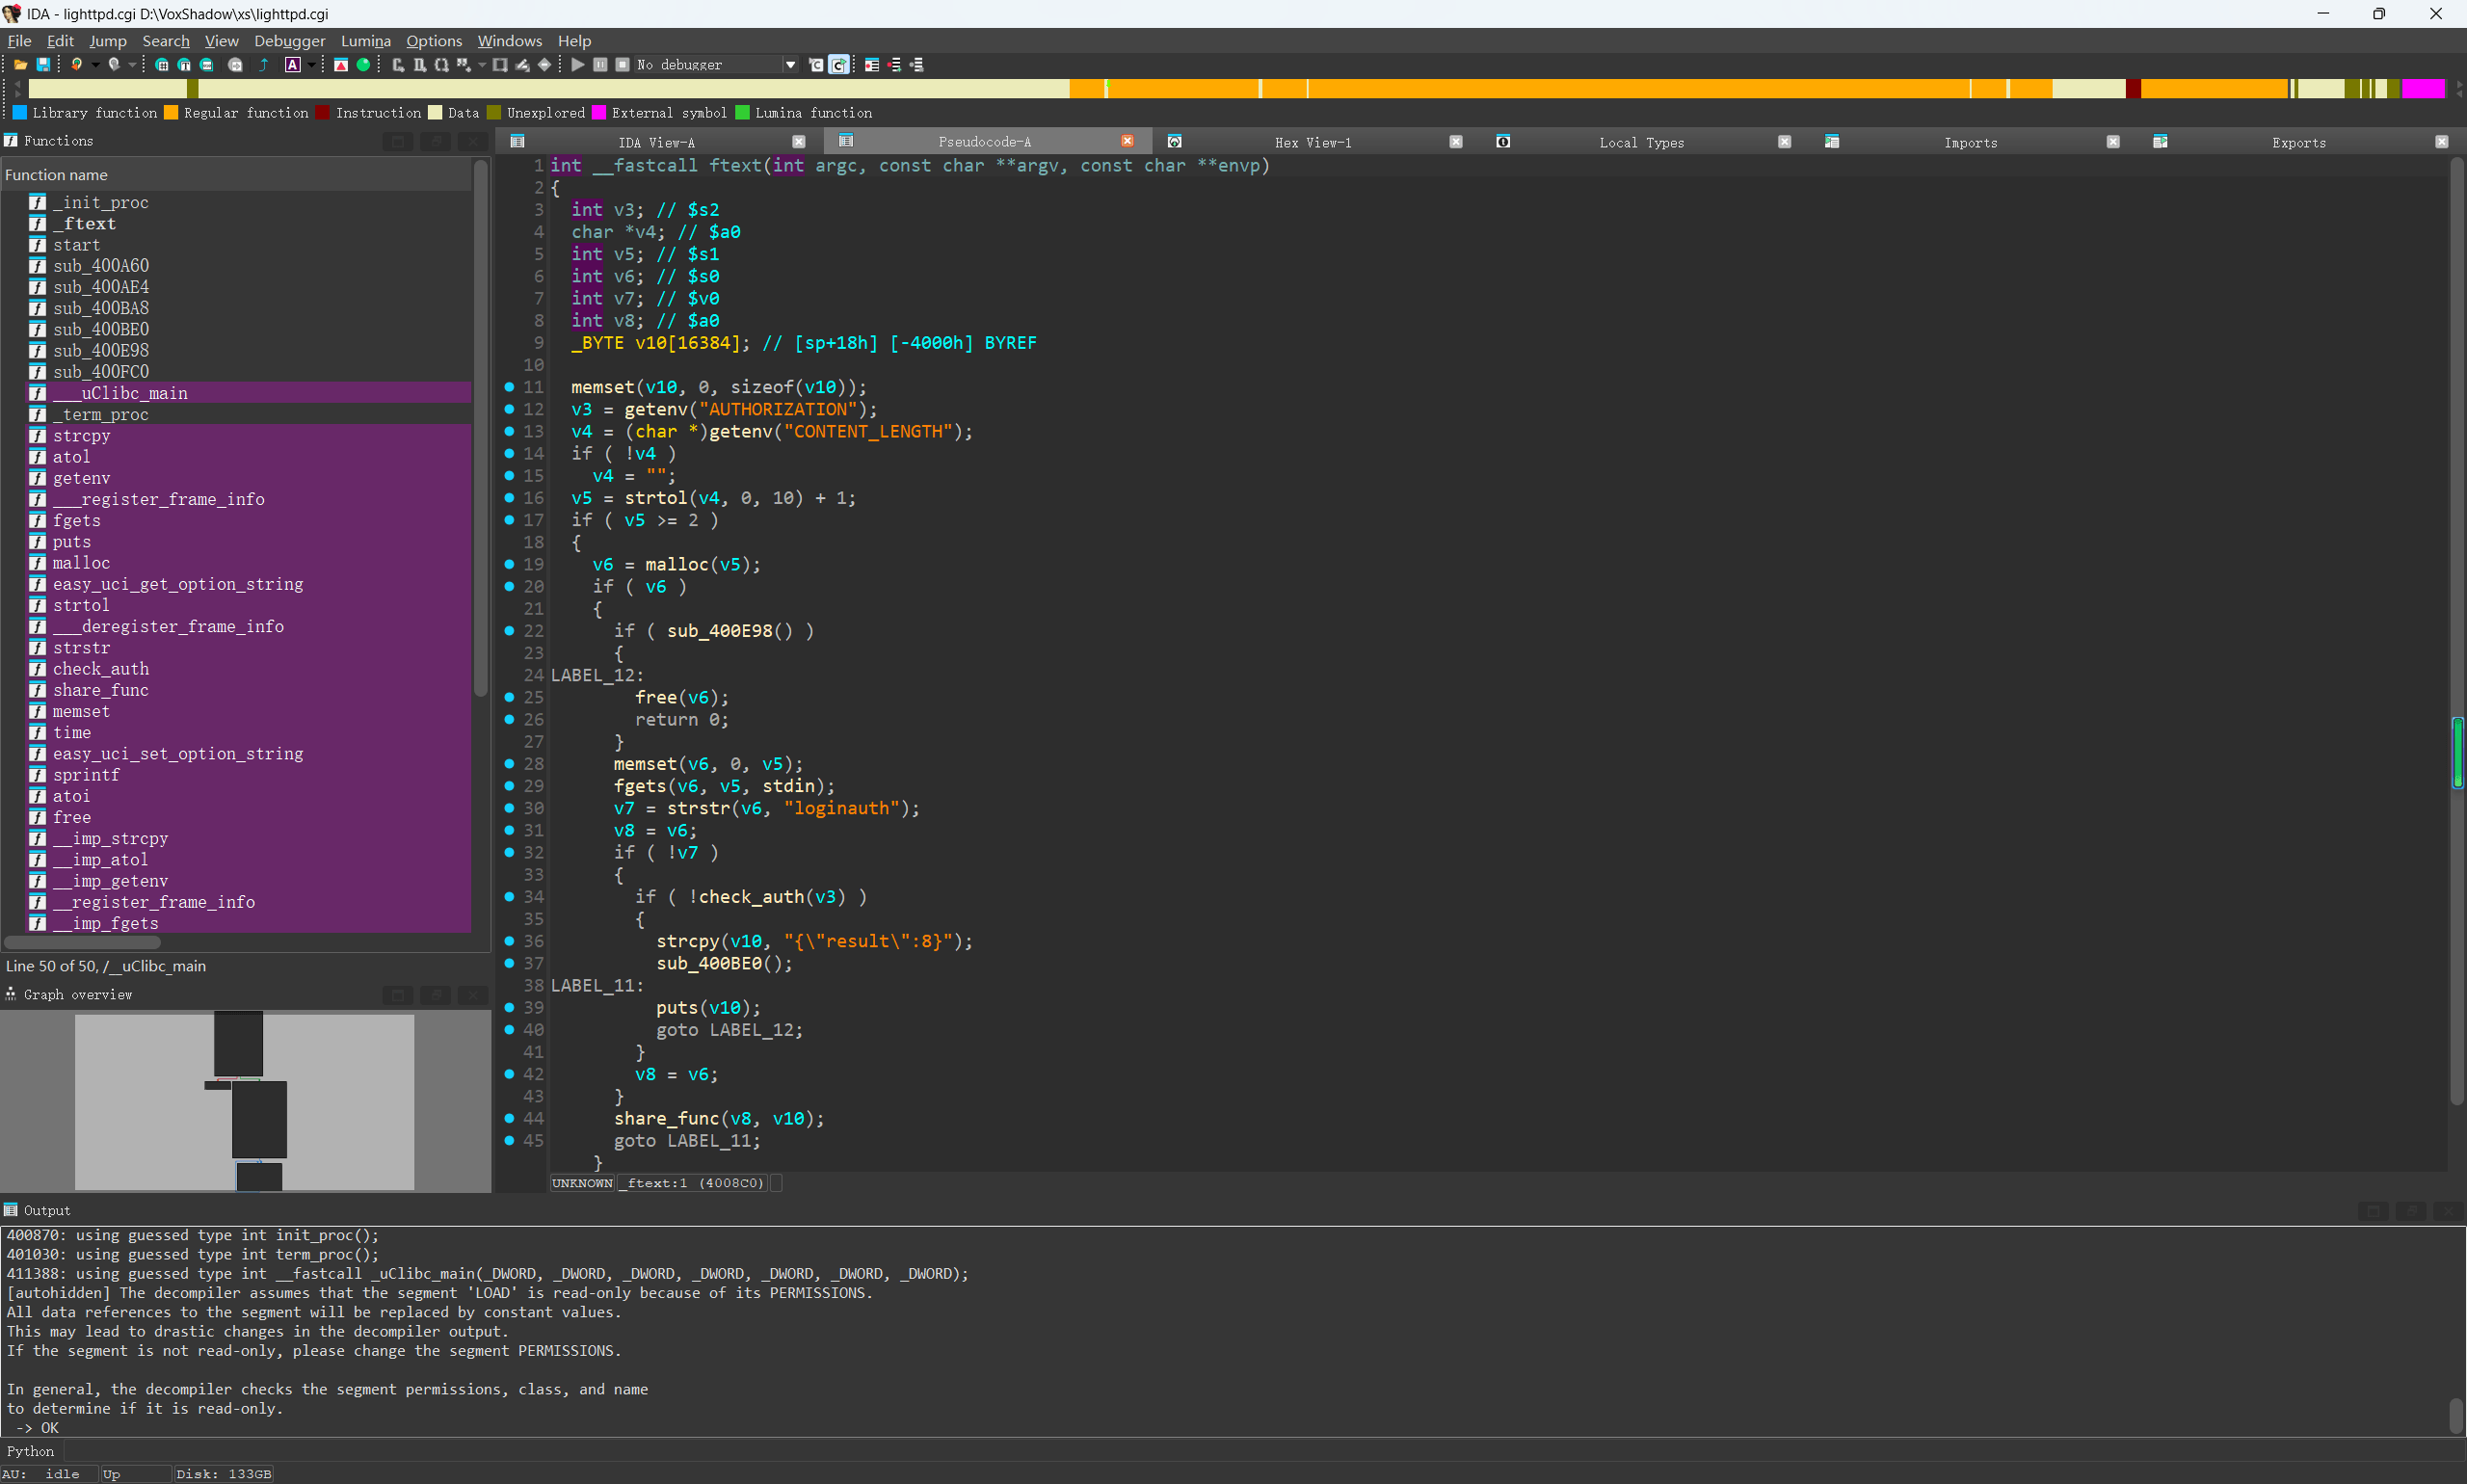Click the Save database floppy icon
The image size is (2467, 1484).
point(43,65)
